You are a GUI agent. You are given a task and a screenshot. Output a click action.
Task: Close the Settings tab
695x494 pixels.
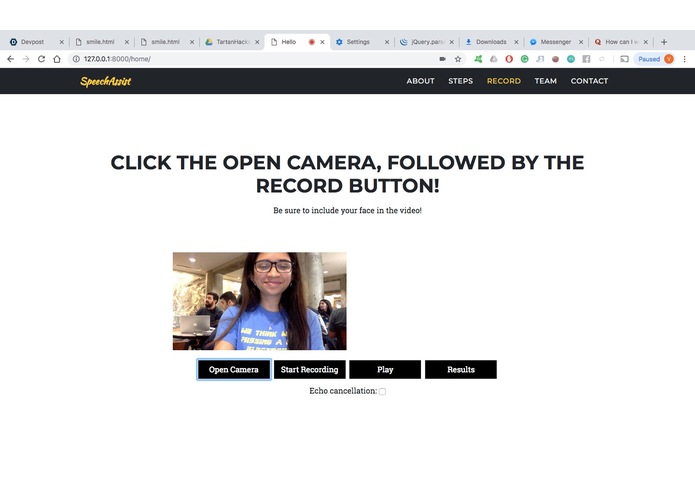tap(387, 42)
